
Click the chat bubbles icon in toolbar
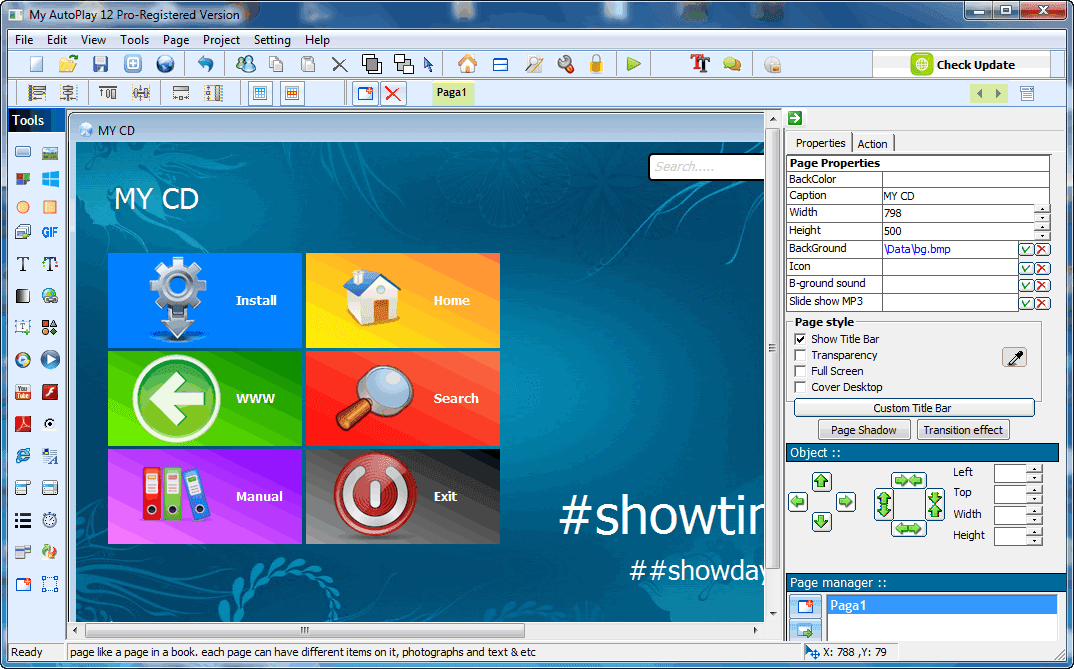pos(732,64)
